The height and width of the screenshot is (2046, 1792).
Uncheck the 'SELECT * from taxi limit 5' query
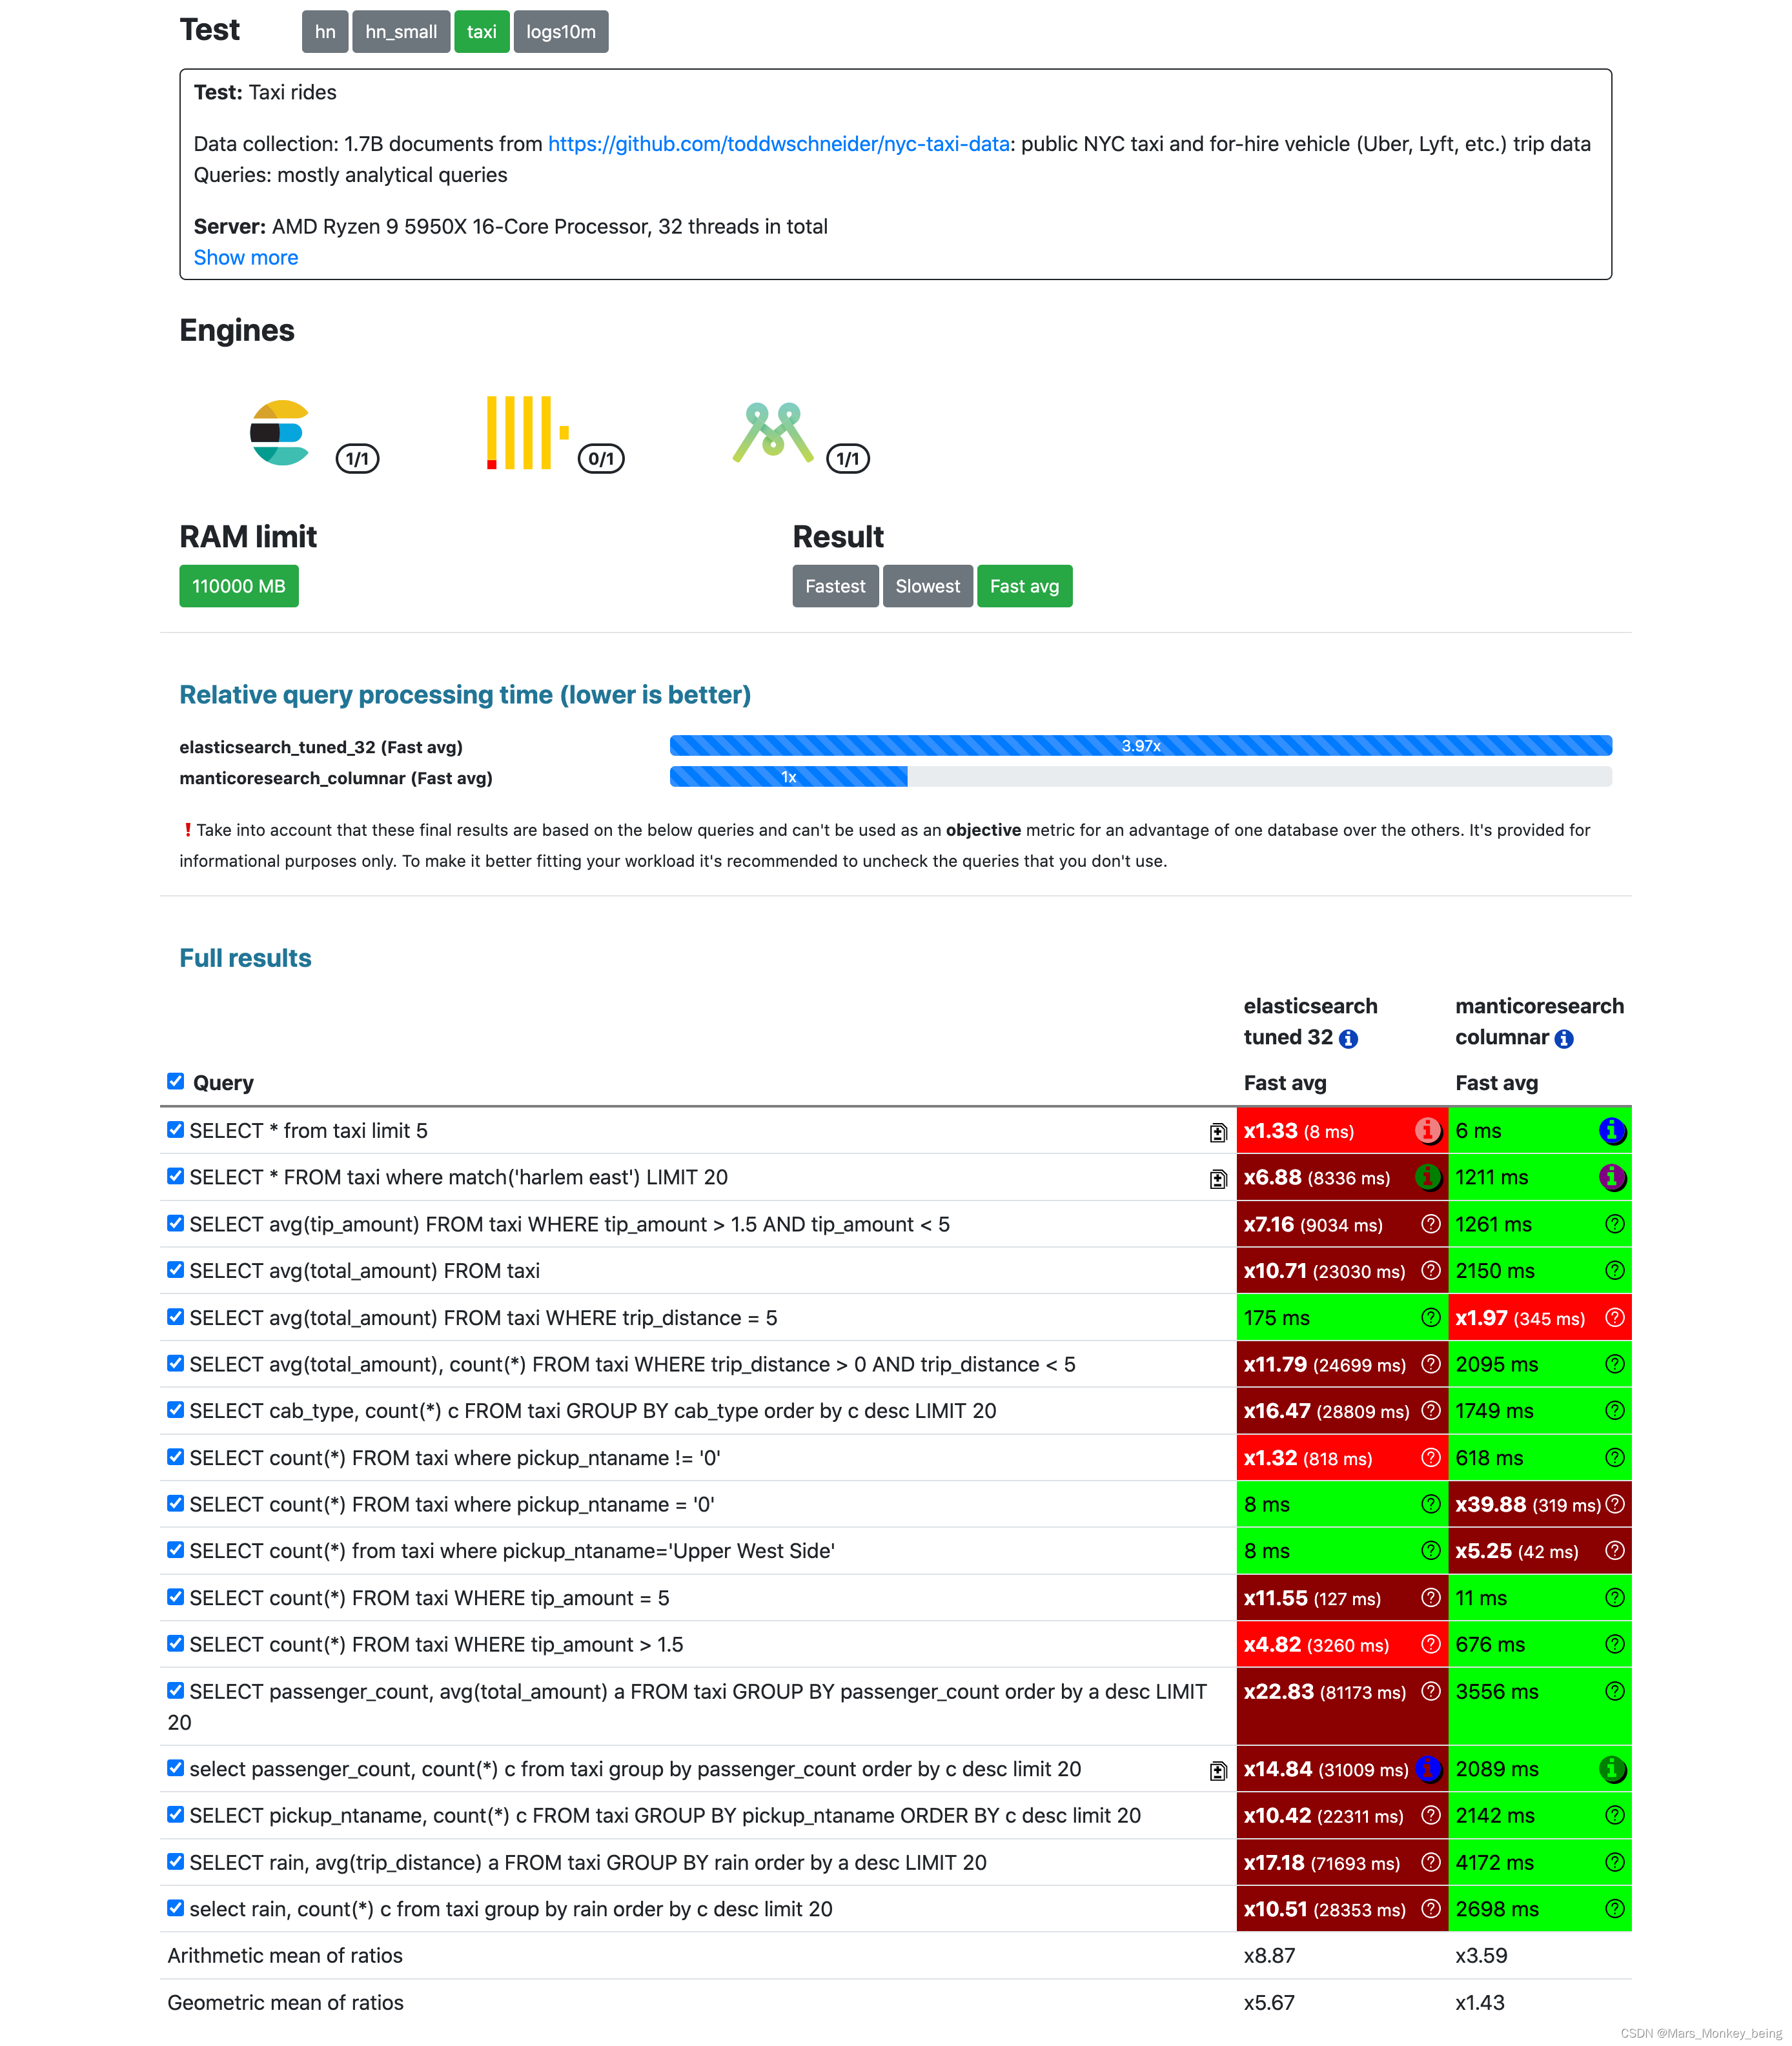click(176, 1129)
